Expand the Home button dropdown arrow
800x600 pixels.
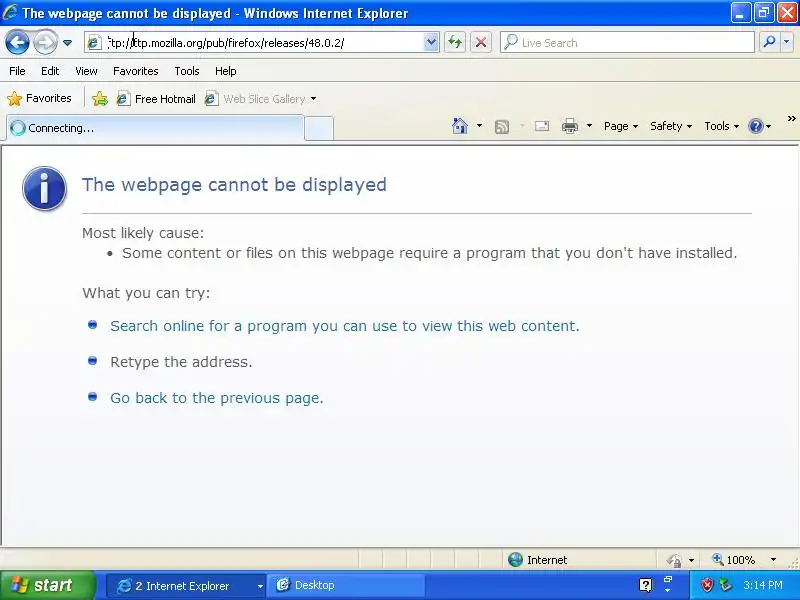[x=480, y=126]
